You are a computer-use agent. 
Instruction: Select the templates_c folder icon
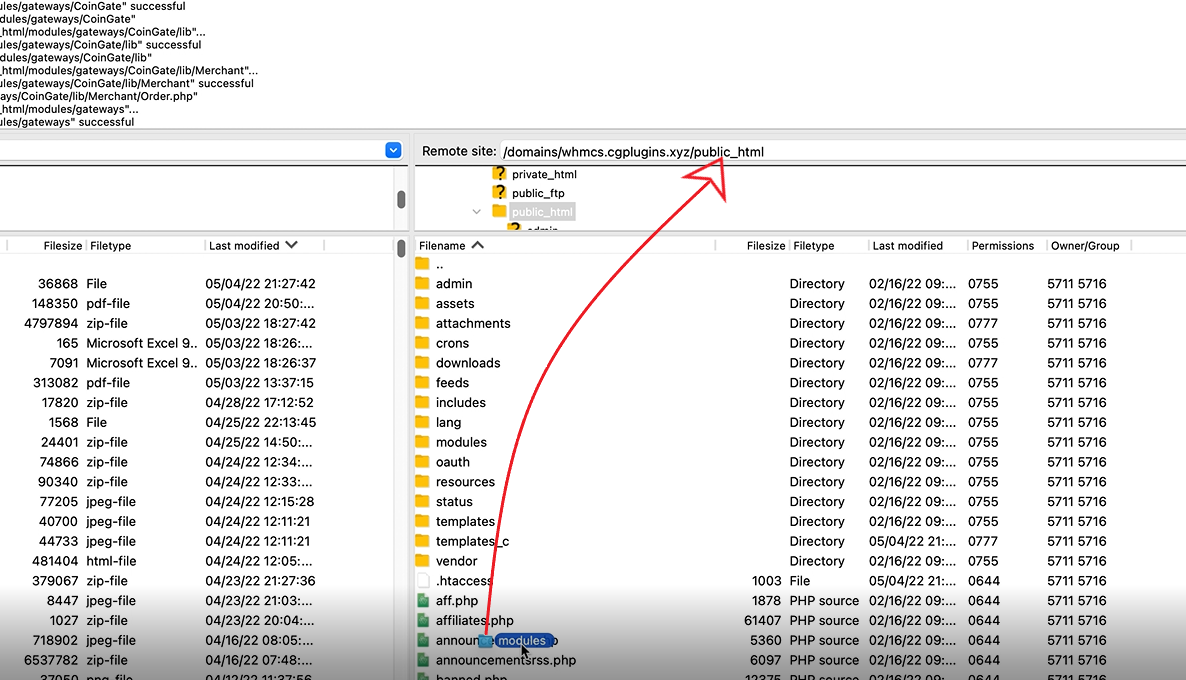coord(422,541)
